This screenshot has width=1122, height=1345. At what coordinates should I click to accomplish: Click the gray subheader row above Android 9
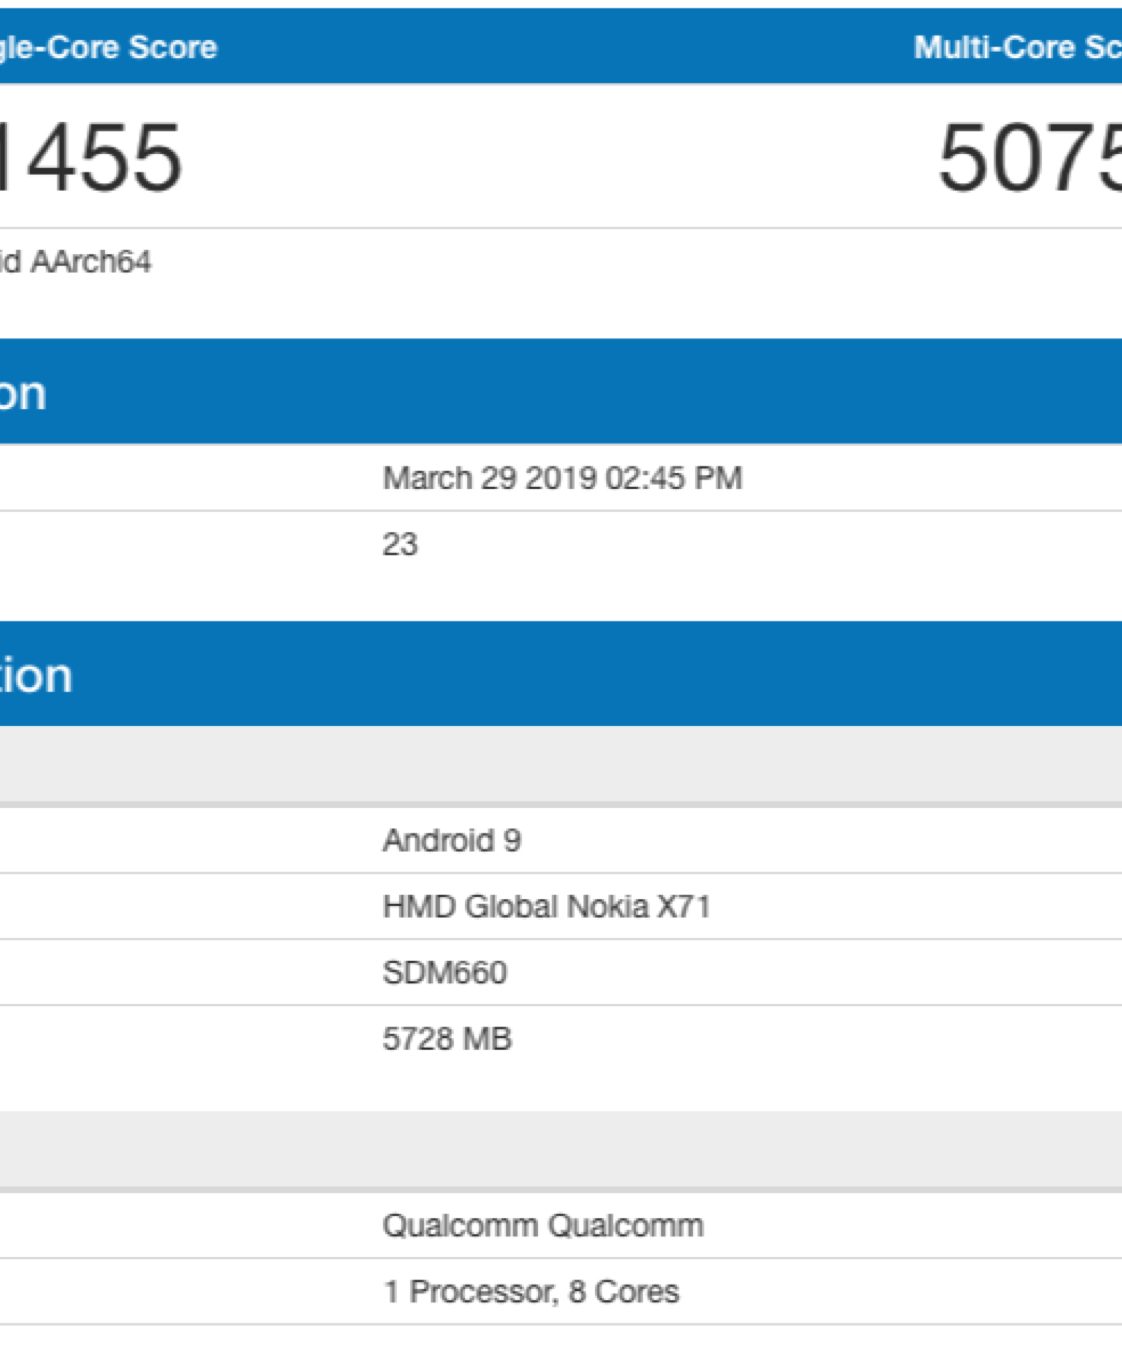pos(560,764)
